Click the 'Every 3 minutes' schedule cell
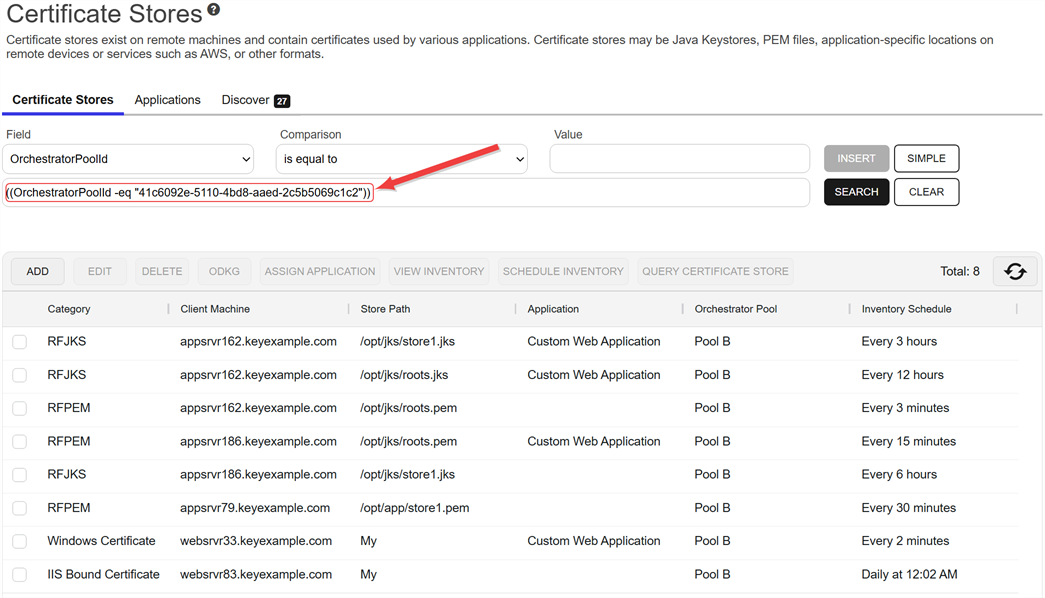Screen dimensions: 1045x598 coord(905,408)
